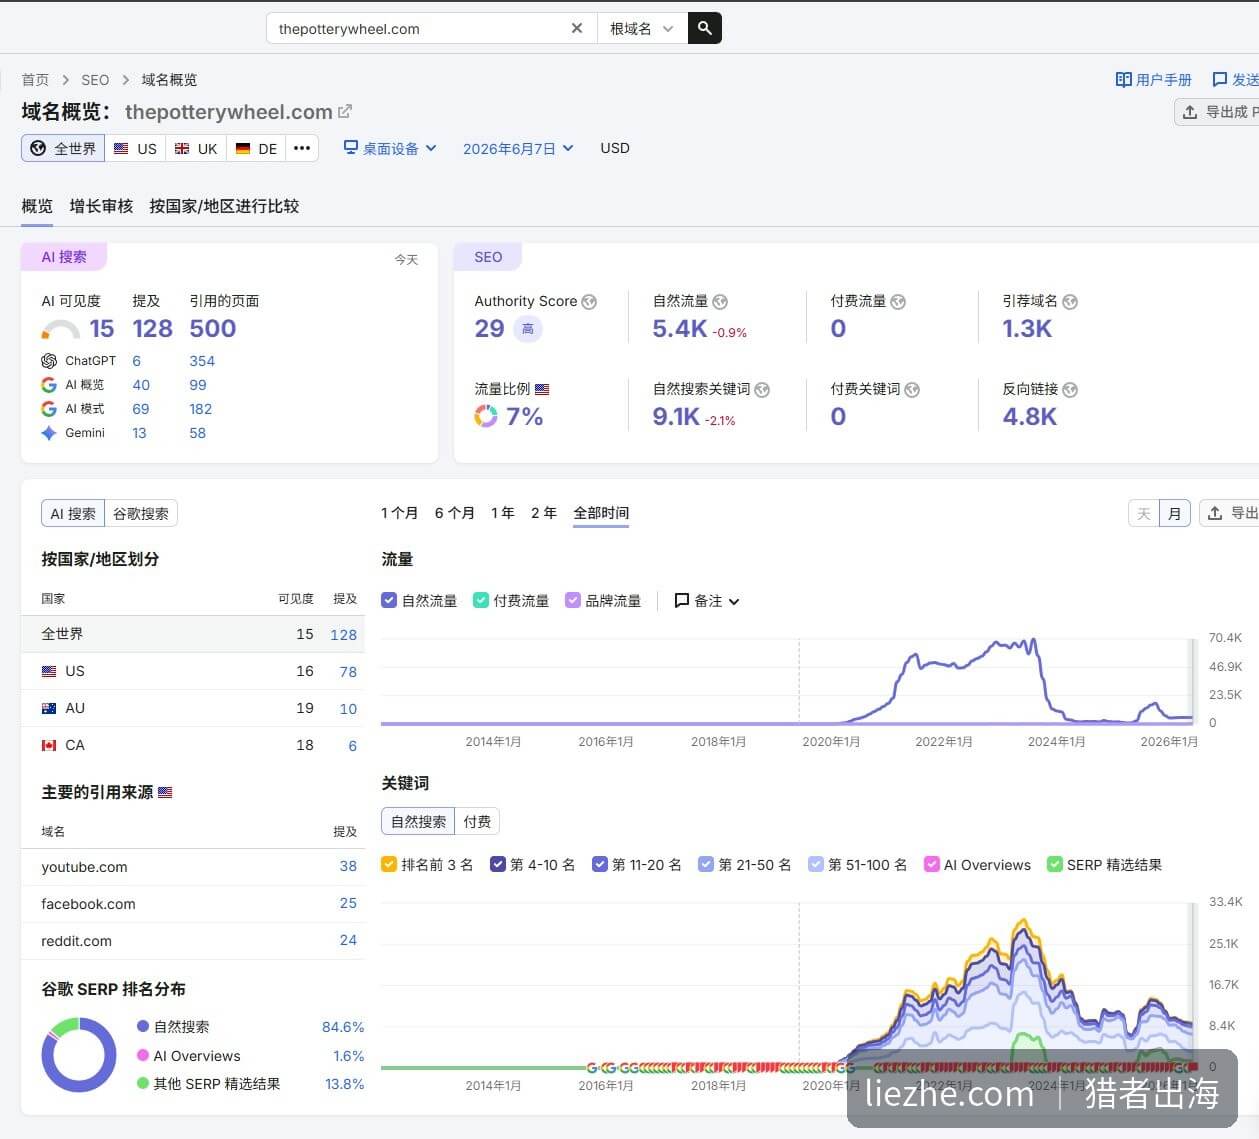Click the info icon next to 付费流量

[x=898, y=302]
